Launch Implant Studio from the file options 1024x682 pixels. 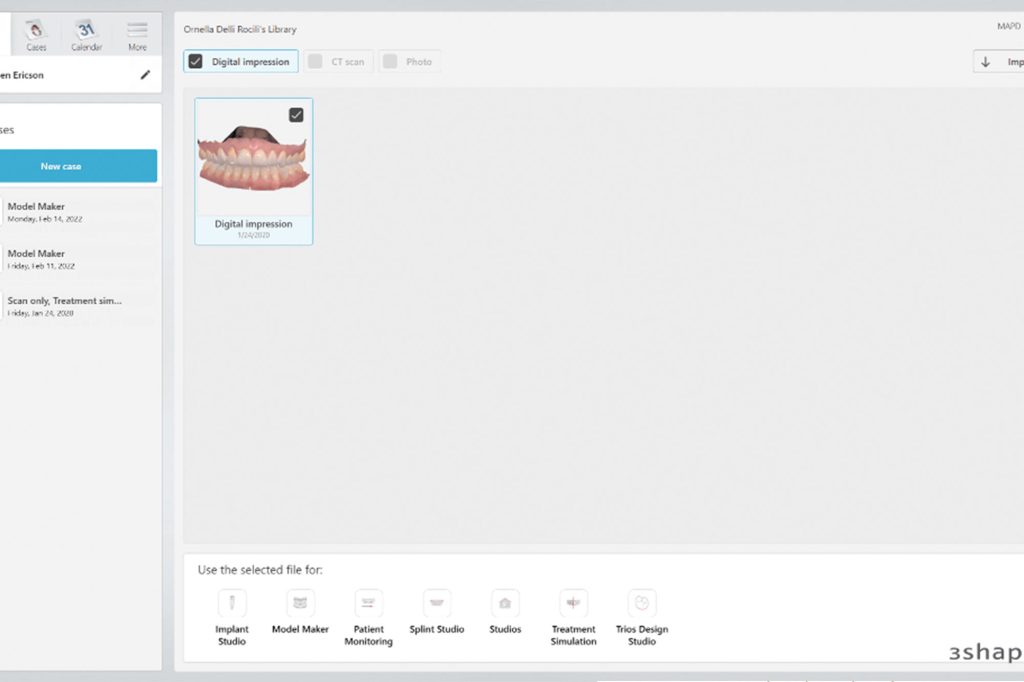tap(231, 612)
